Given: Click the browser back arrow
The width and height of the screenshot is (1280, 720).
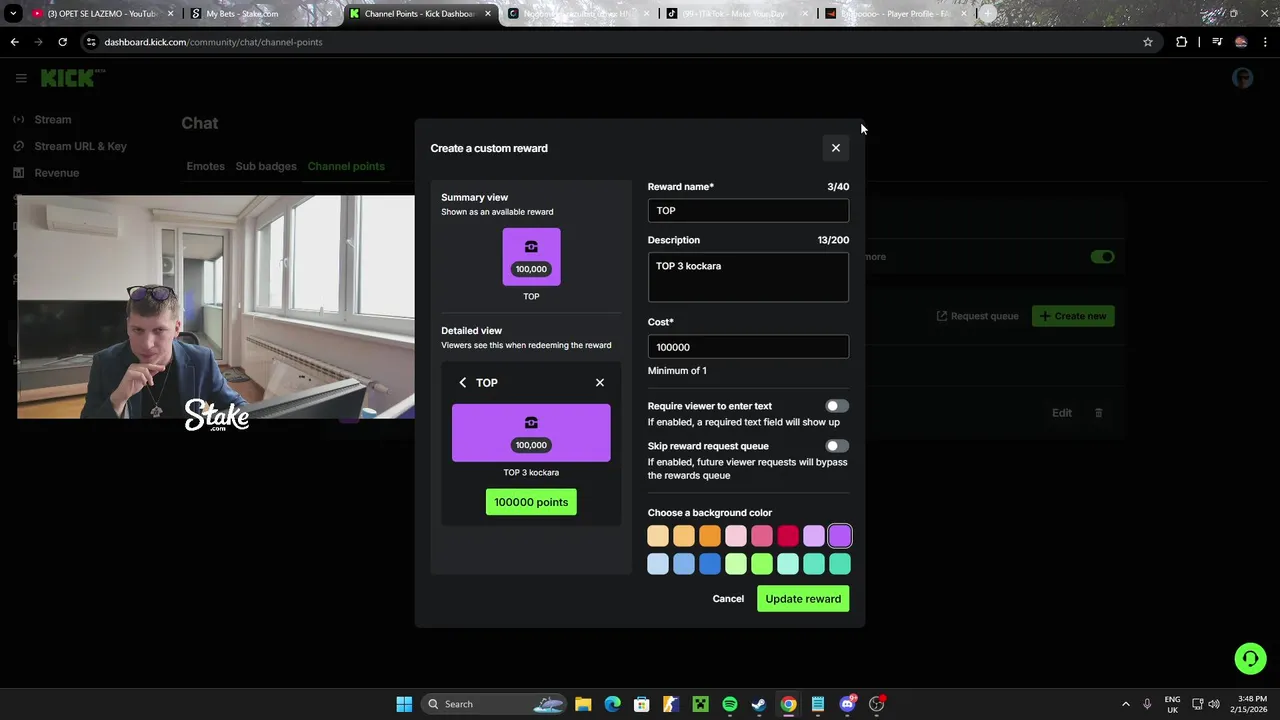Looking at the screenshot, I should click(14, 42).
